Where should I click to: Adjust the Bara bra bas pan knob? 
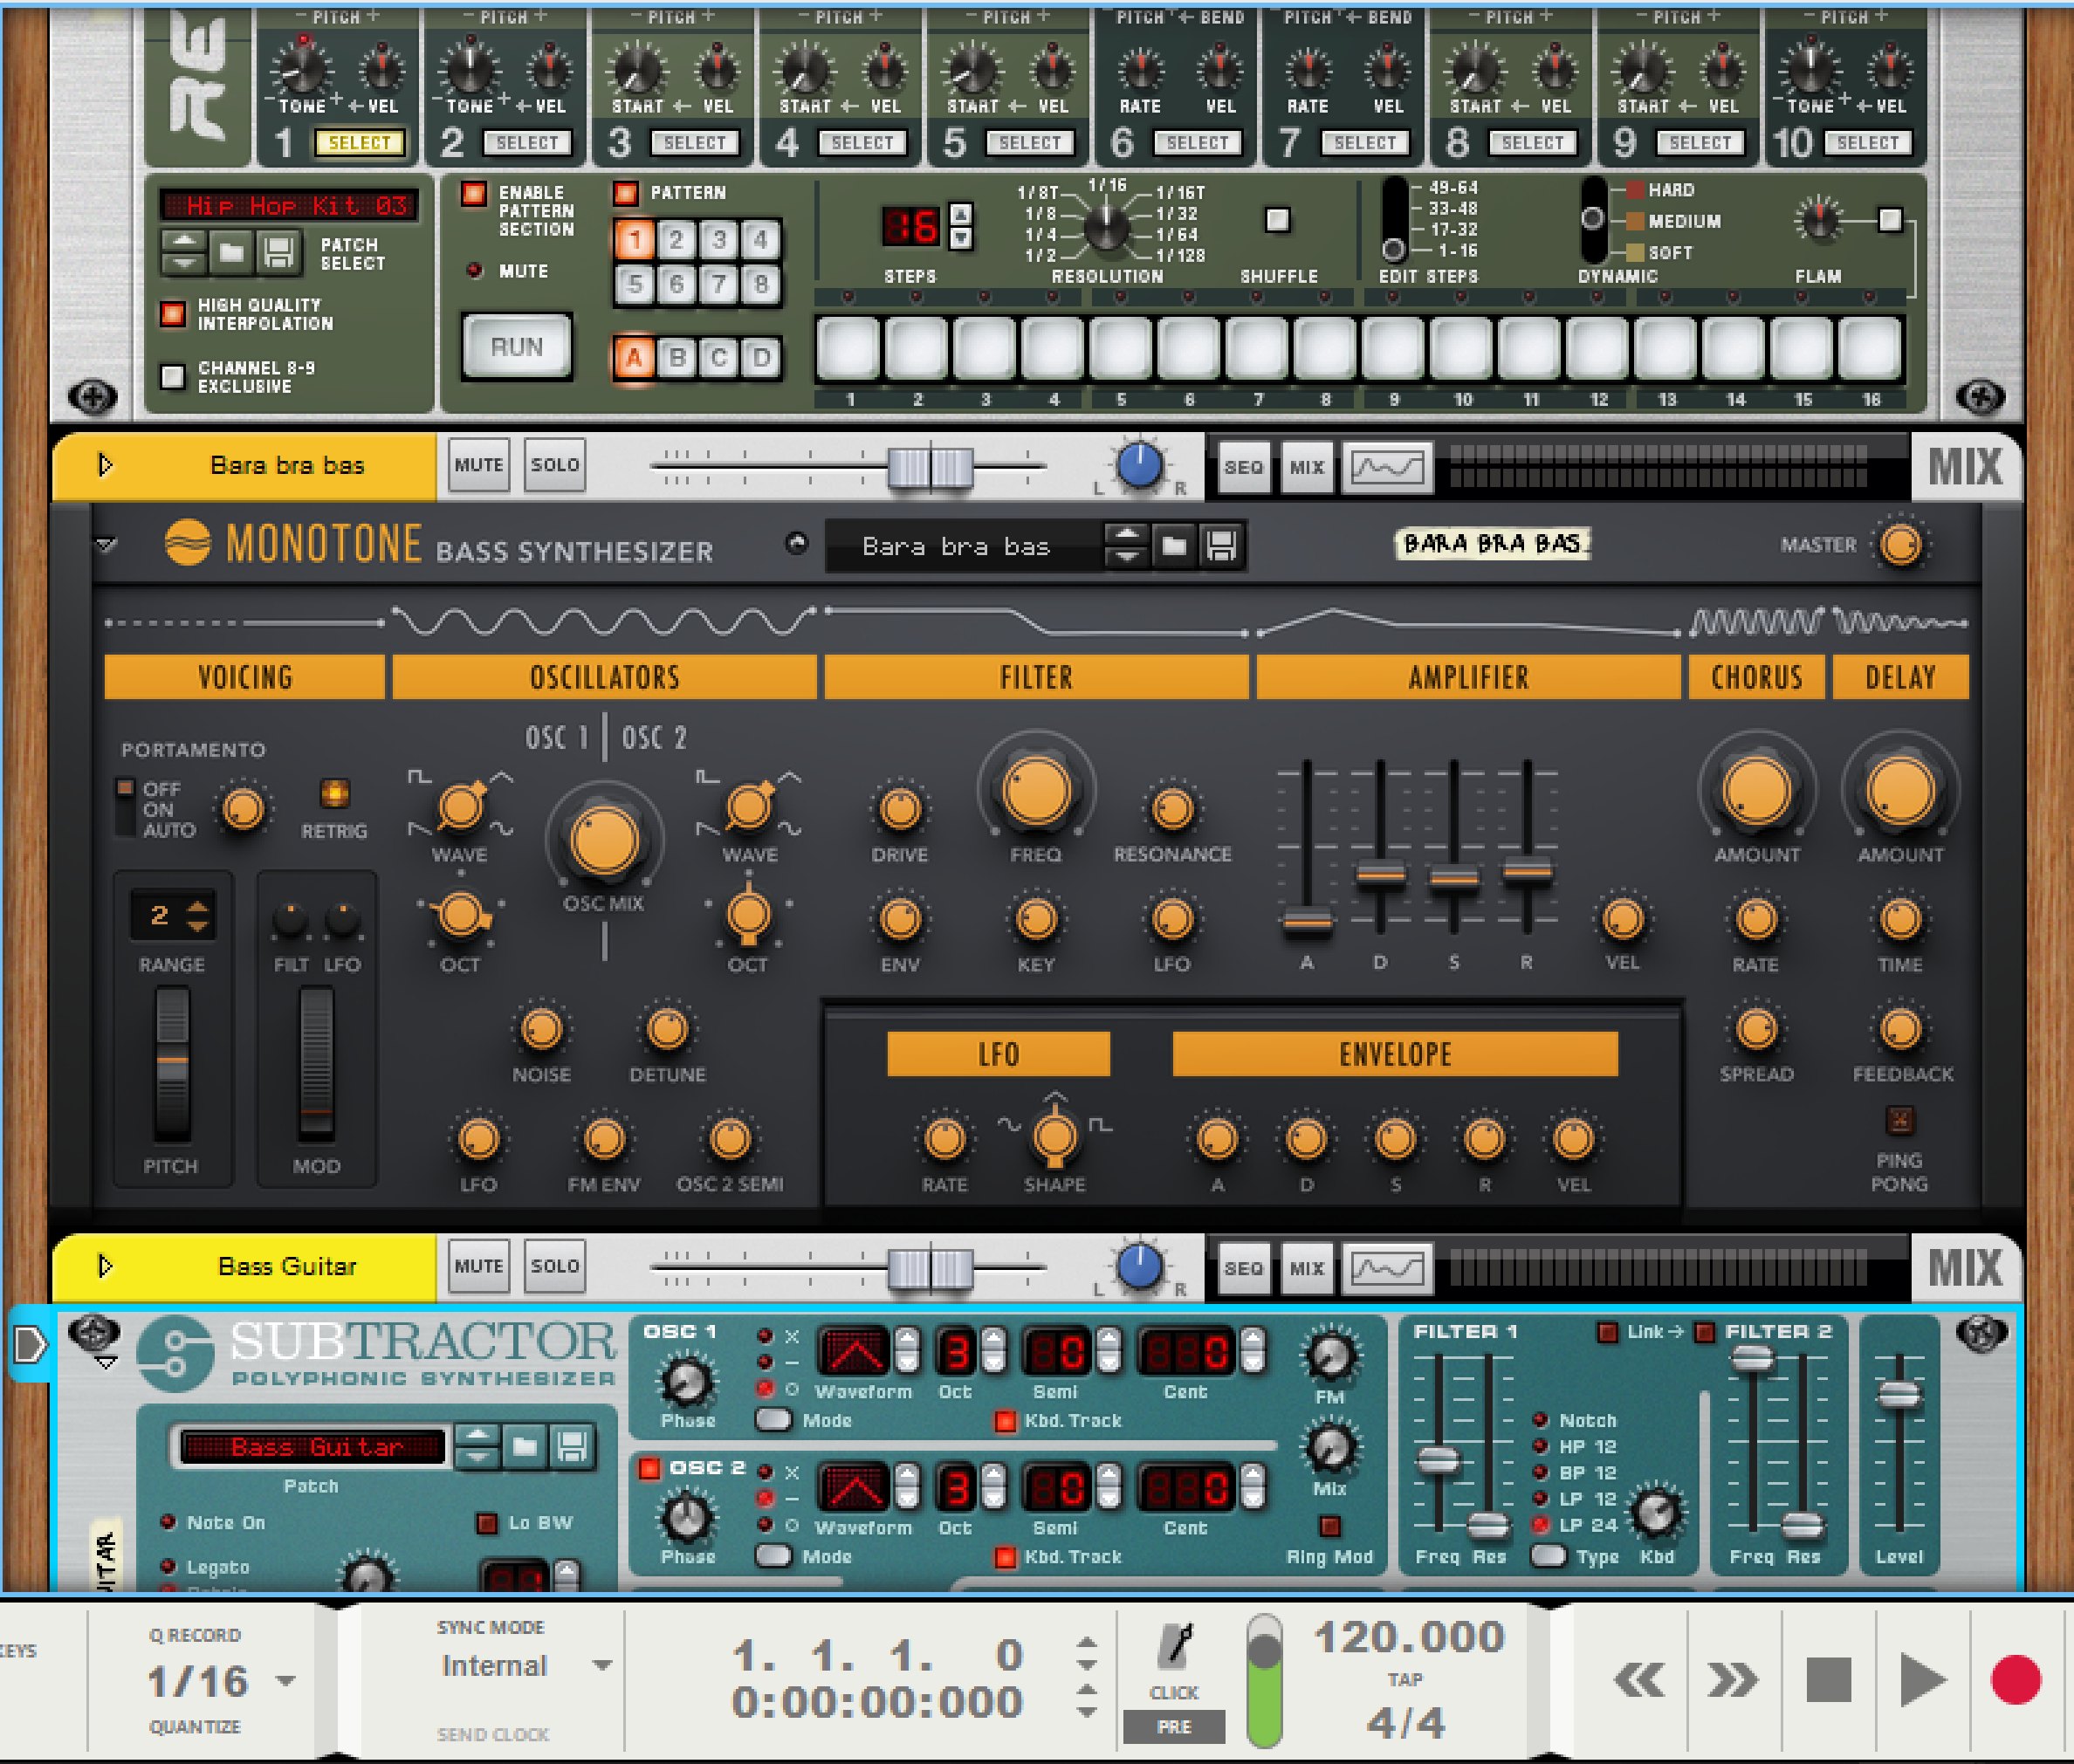pos(1139,465)
